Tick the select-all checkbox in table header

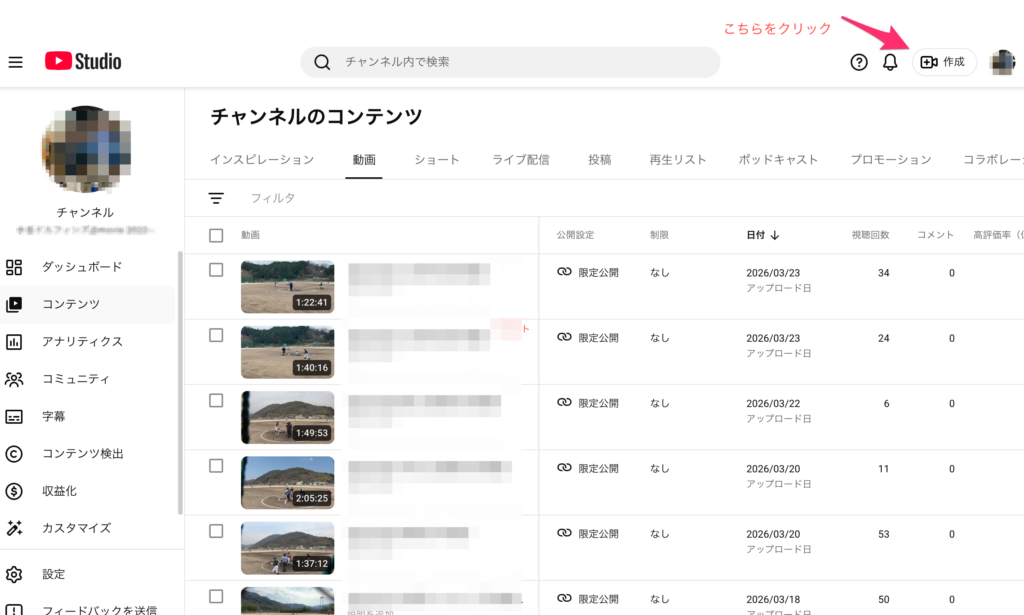click(x=216, y=235)
